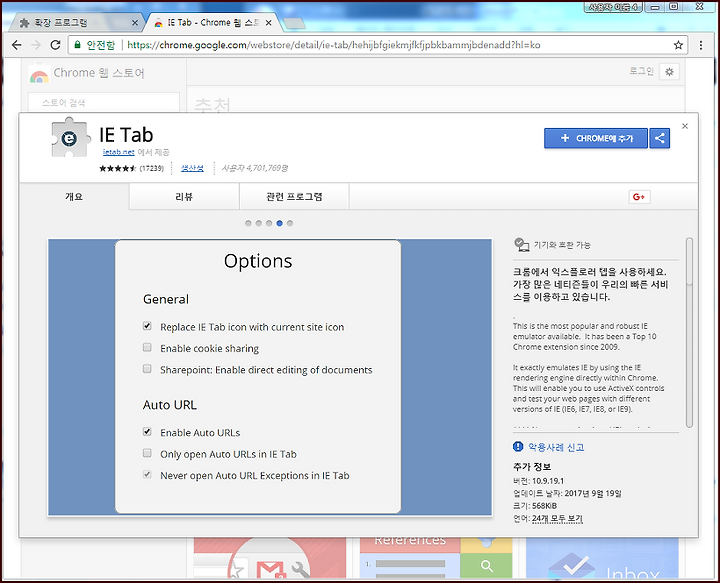Click the Options screenshot image
Image resolution: width=720 pixels, height=583 pixels.
(x=270, y=377)
